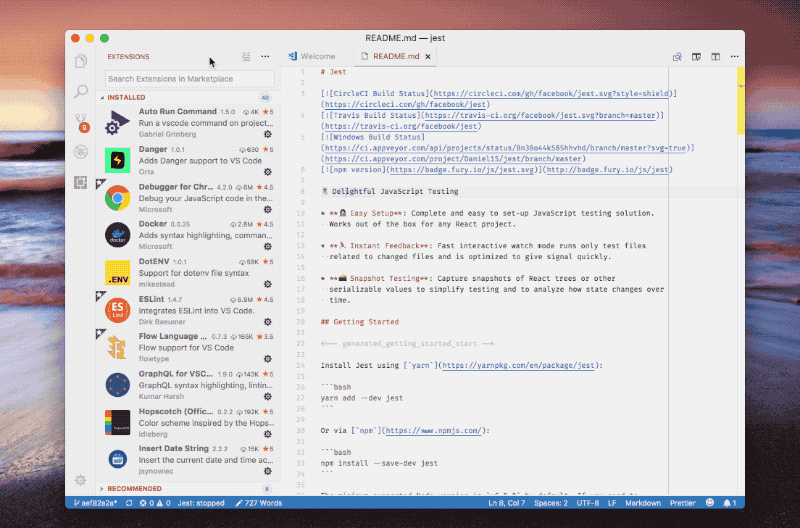Select the Danger extension title
The height and width of the screenshot is (528, 800).
click(153, 149)
